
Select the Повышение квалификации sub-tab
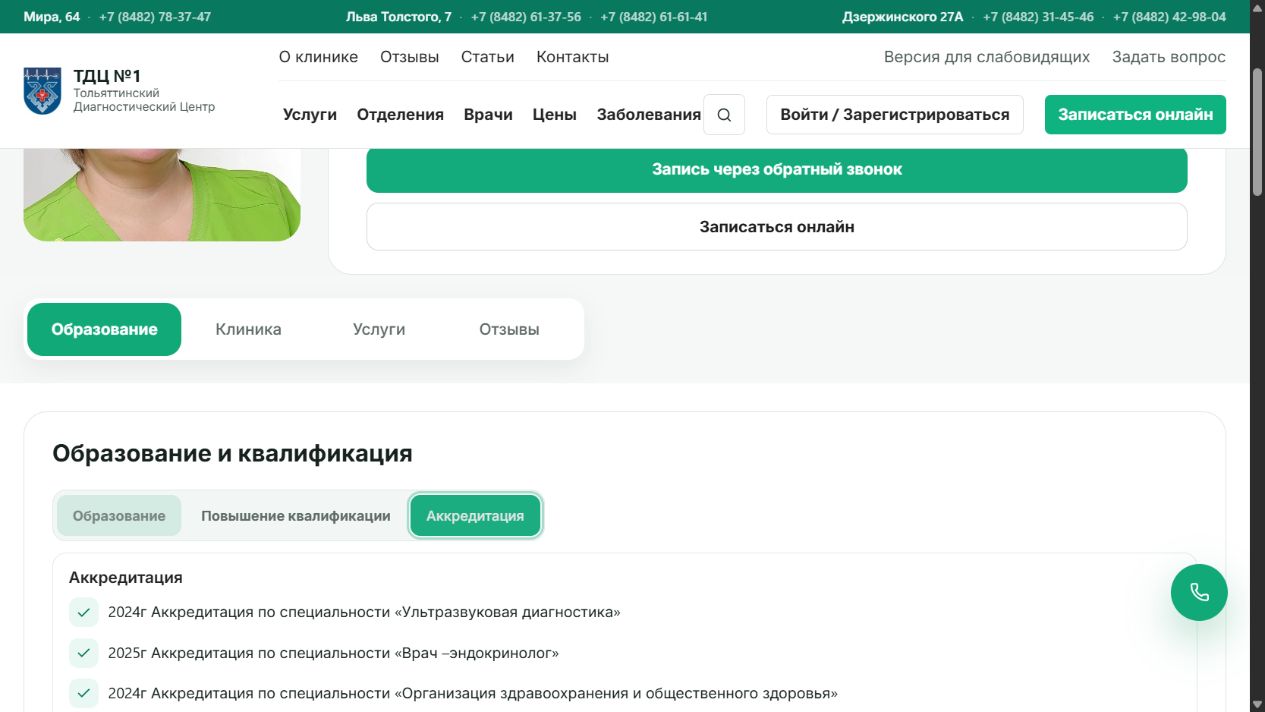[x=296, y=516]
